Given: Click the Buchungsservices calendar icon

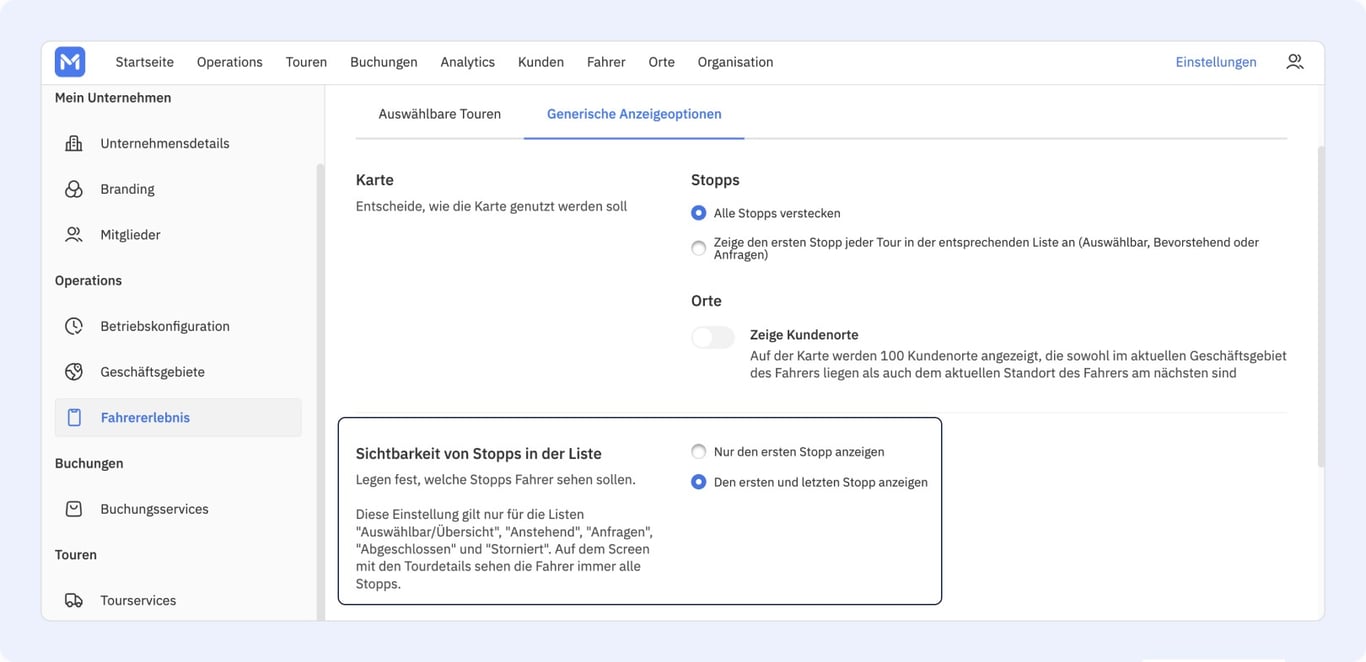Looking at the screenshot, I should tap(74, 509).
